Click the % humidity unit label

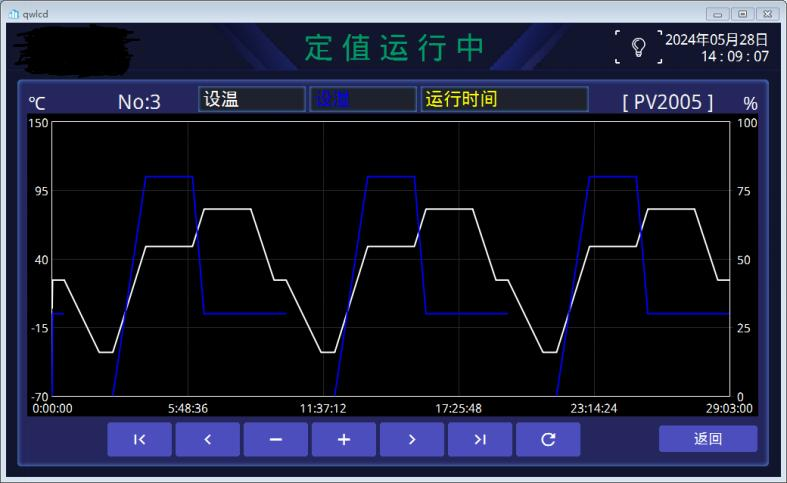750,104
